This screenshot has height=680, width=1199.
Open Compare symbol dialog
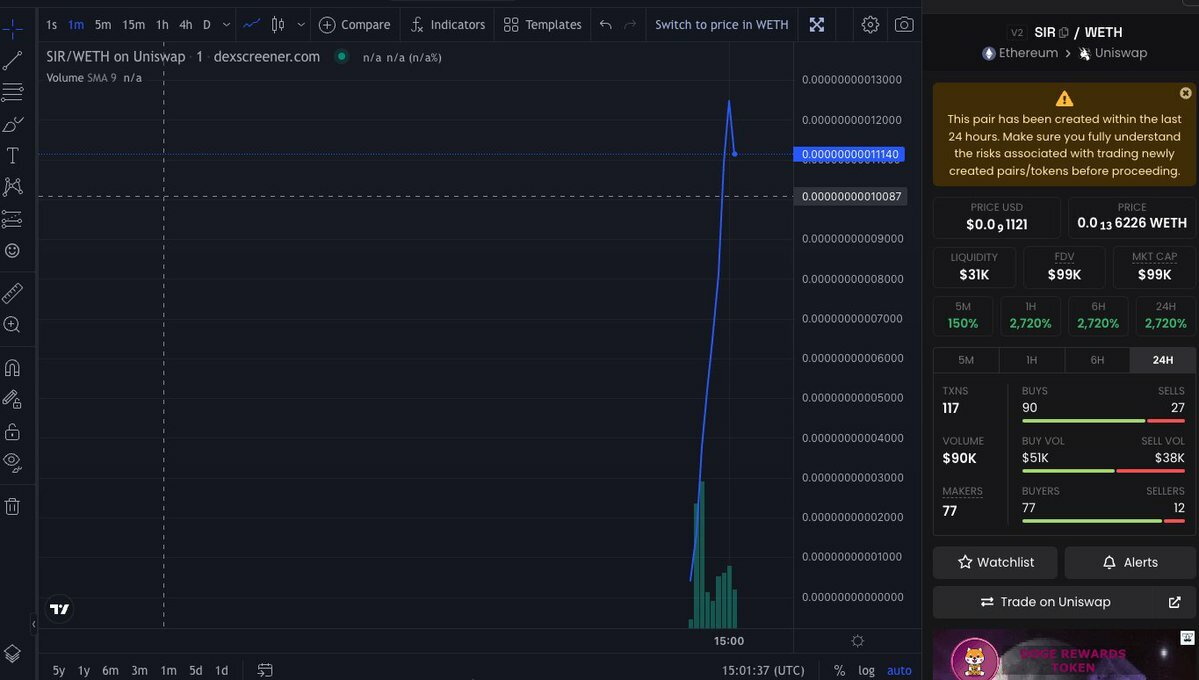tap(354, 24)
